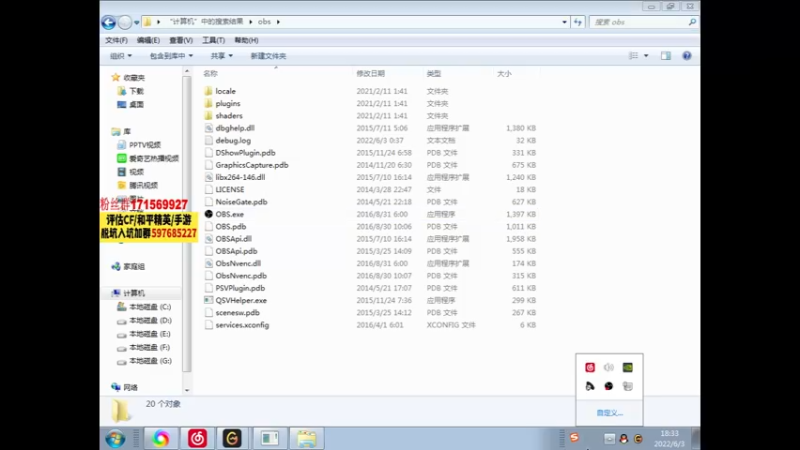The height and width of the screenshot is (450, 800).
Task: Click the NVIDIA green tray icon
Action: pyautogui.click(x=628, y=367)
